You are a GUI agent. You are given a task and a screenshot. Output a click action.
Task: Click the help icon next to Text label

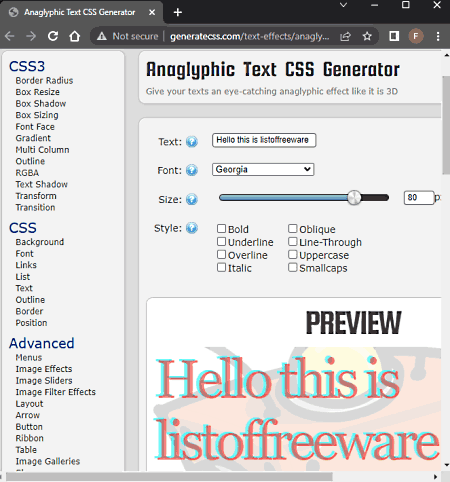coord(192,142)
